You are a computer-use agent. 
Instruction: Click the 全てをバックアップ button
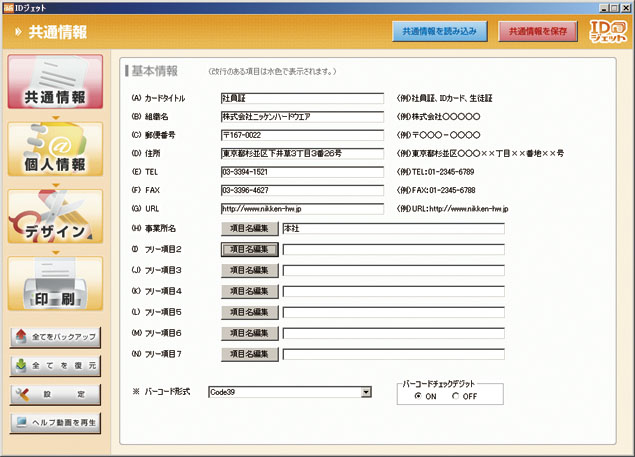pyautogui.click(x=55, y=337)
